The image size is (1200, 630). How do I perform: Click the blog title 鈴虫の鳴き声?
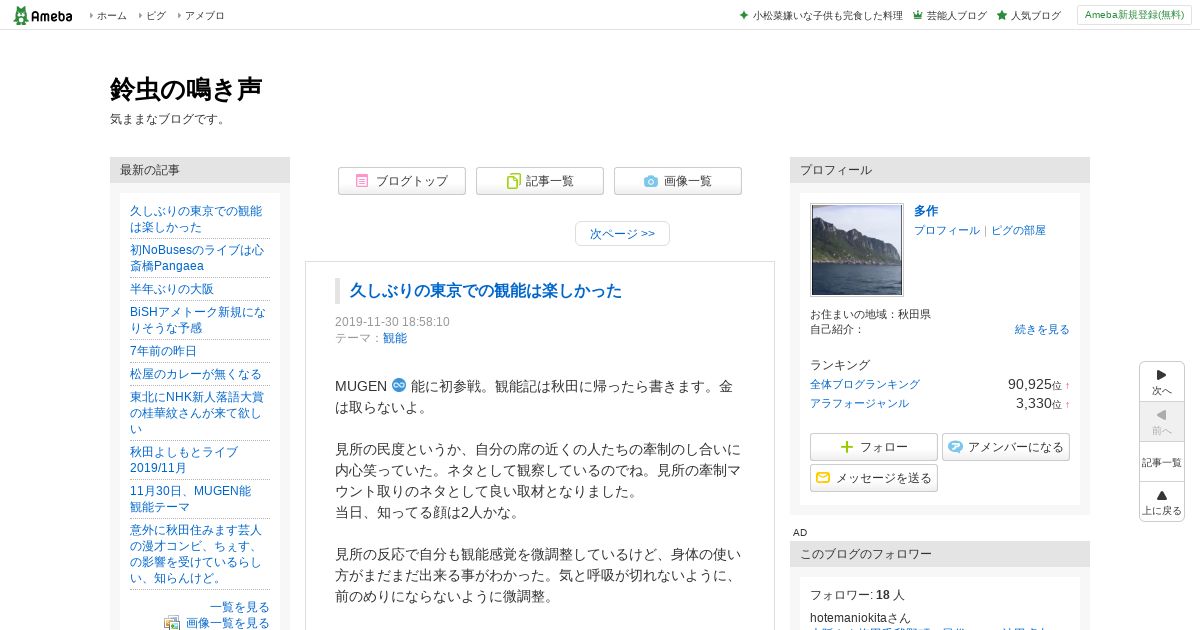[x=186, y=89]
